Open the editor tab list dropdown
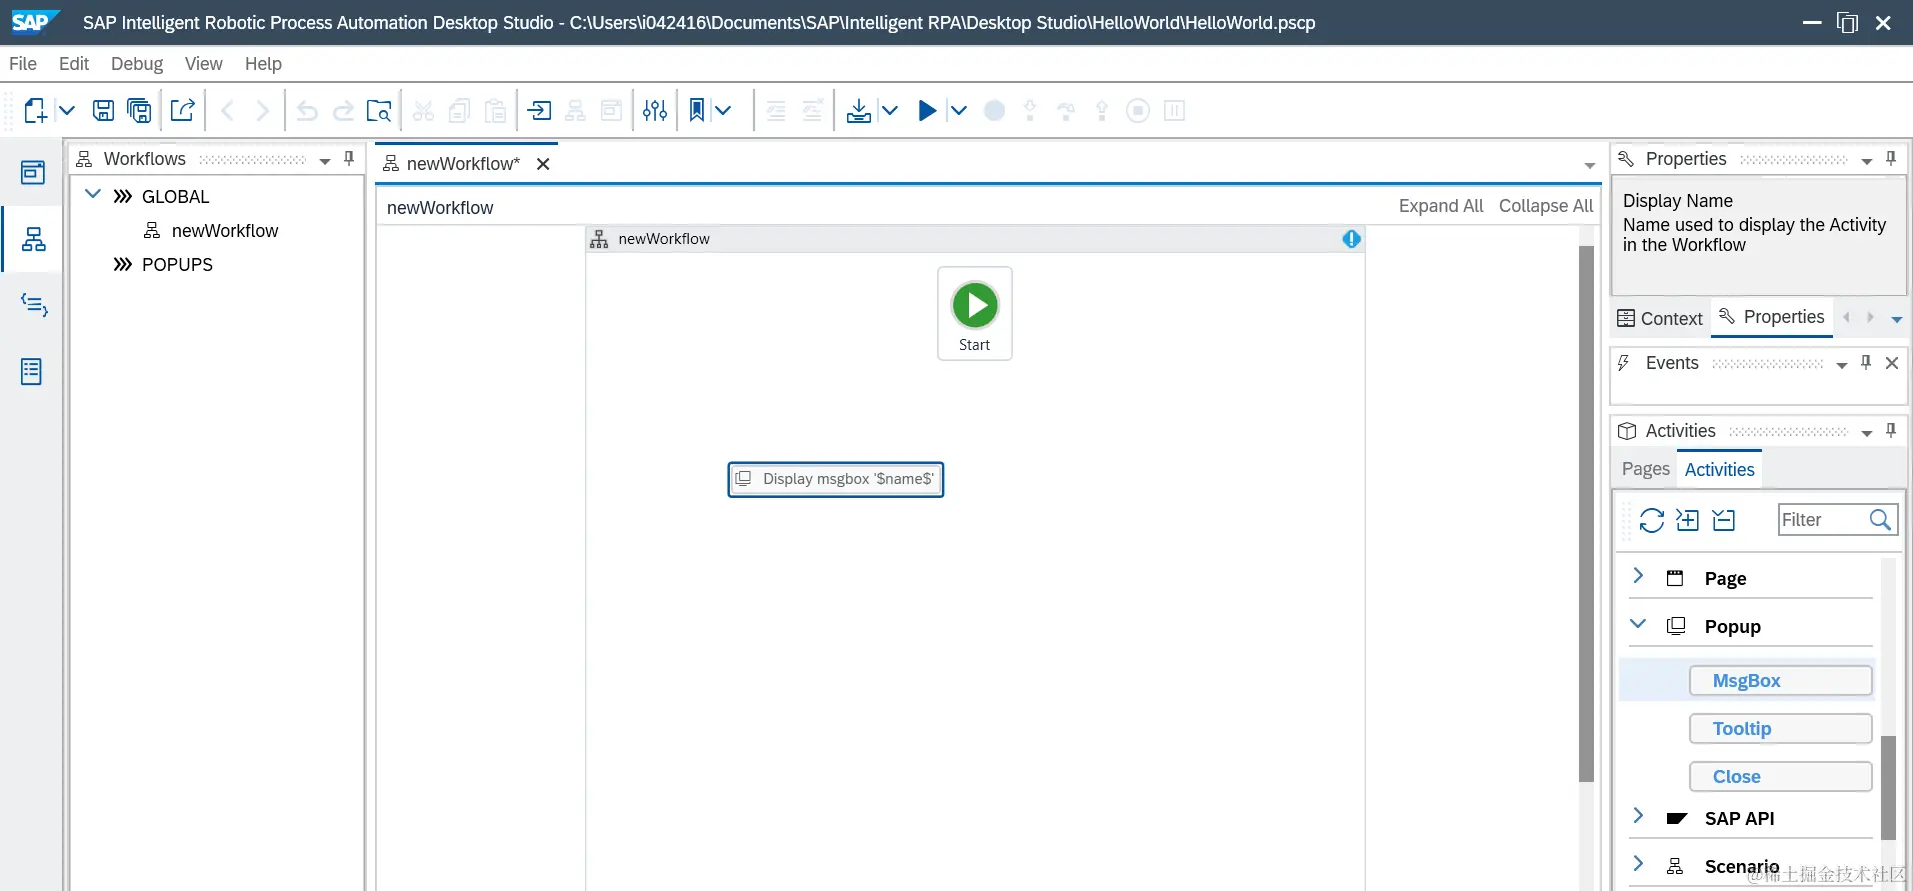Image resolution: width=1913 pixels, height=891 pixels. tap(1590, 165)
